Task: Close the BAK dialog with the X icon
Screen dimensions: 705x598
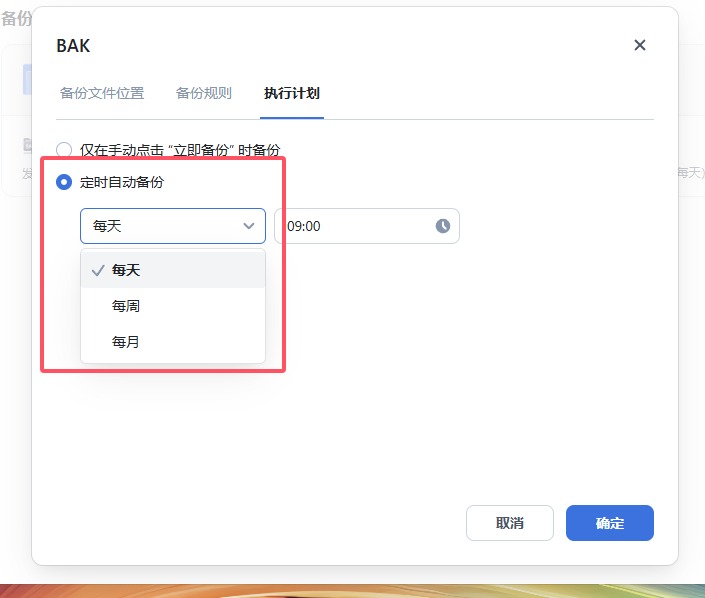Action: [639, 45]
